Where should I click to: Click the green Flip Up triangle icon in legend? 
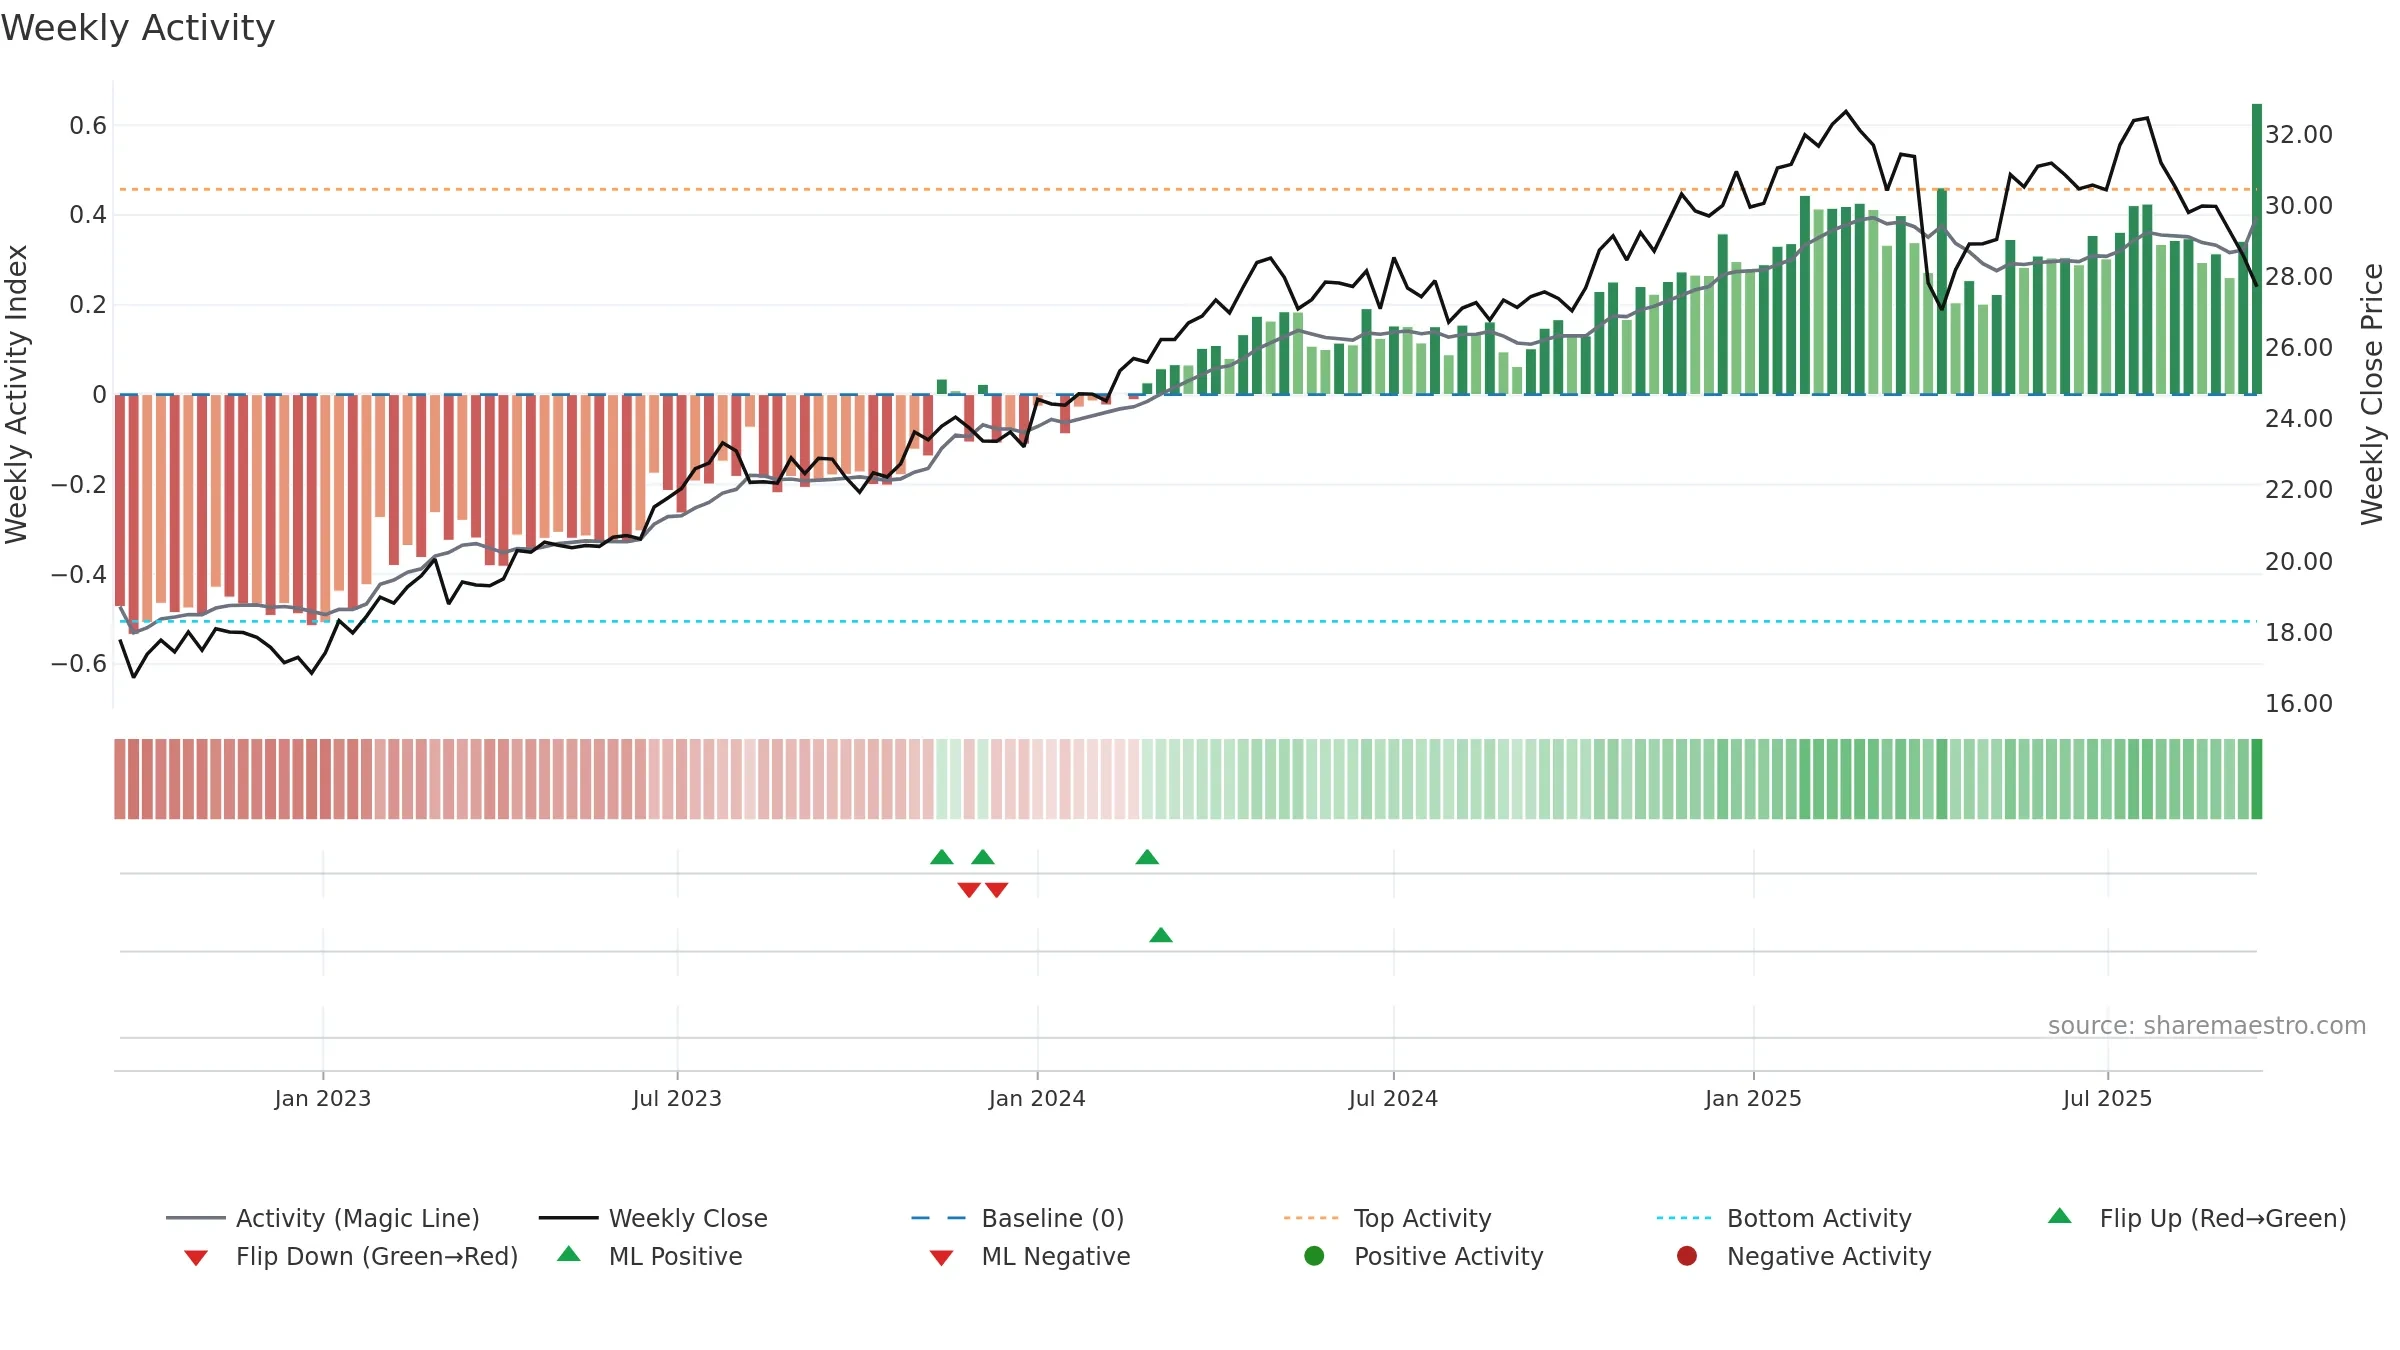[2060, 1216]
